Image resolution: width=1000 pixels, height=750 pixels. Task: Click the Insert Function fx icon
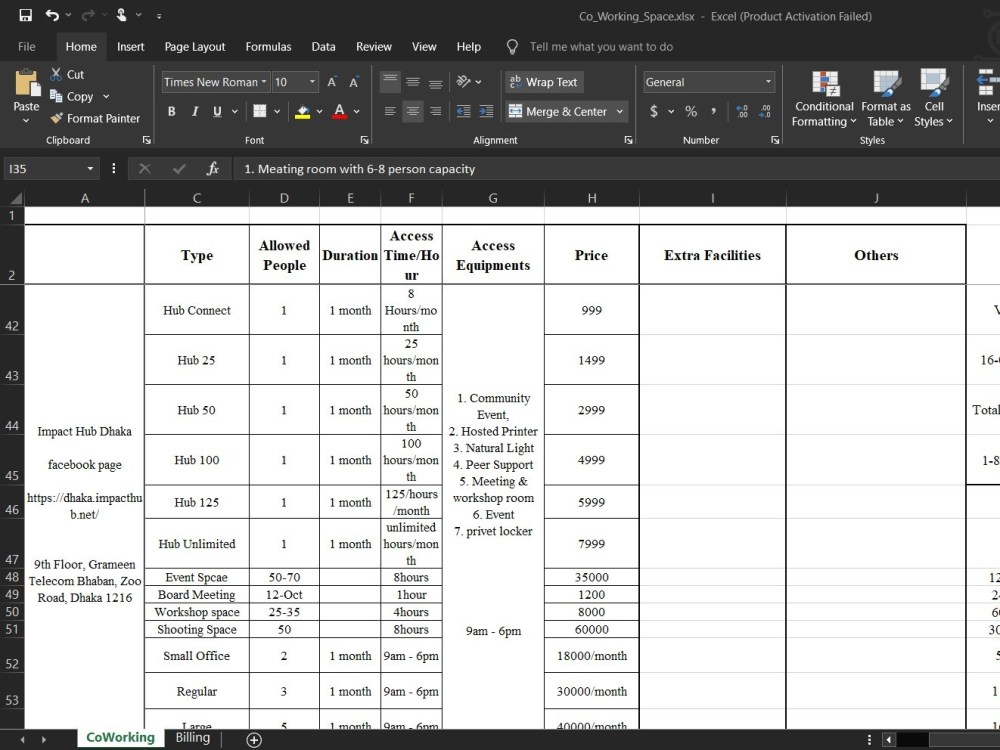click(x=213, y=168)
